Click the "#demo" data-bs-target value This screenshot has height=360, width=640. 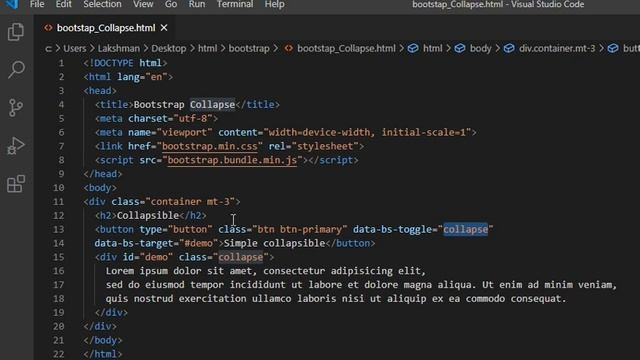(x=199, y=243)
